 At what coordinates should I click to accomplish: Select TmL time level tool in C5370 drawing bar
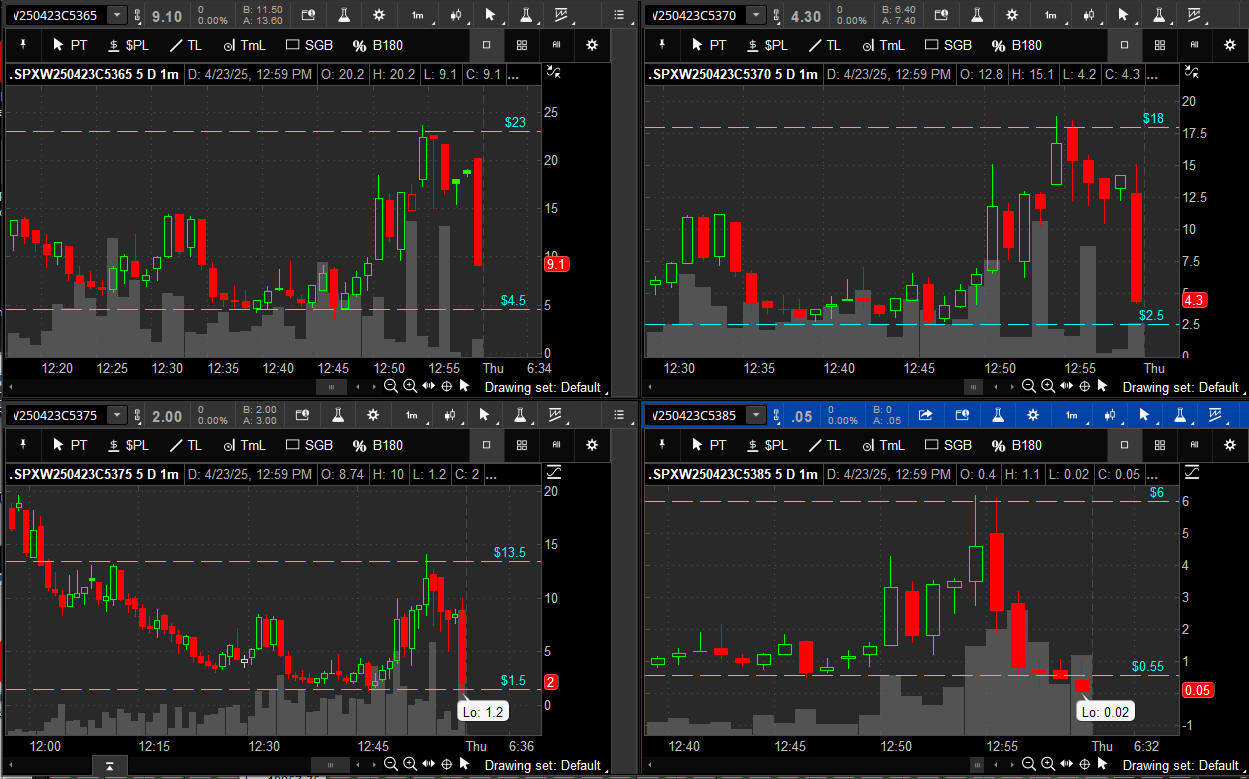coord(882,45)
